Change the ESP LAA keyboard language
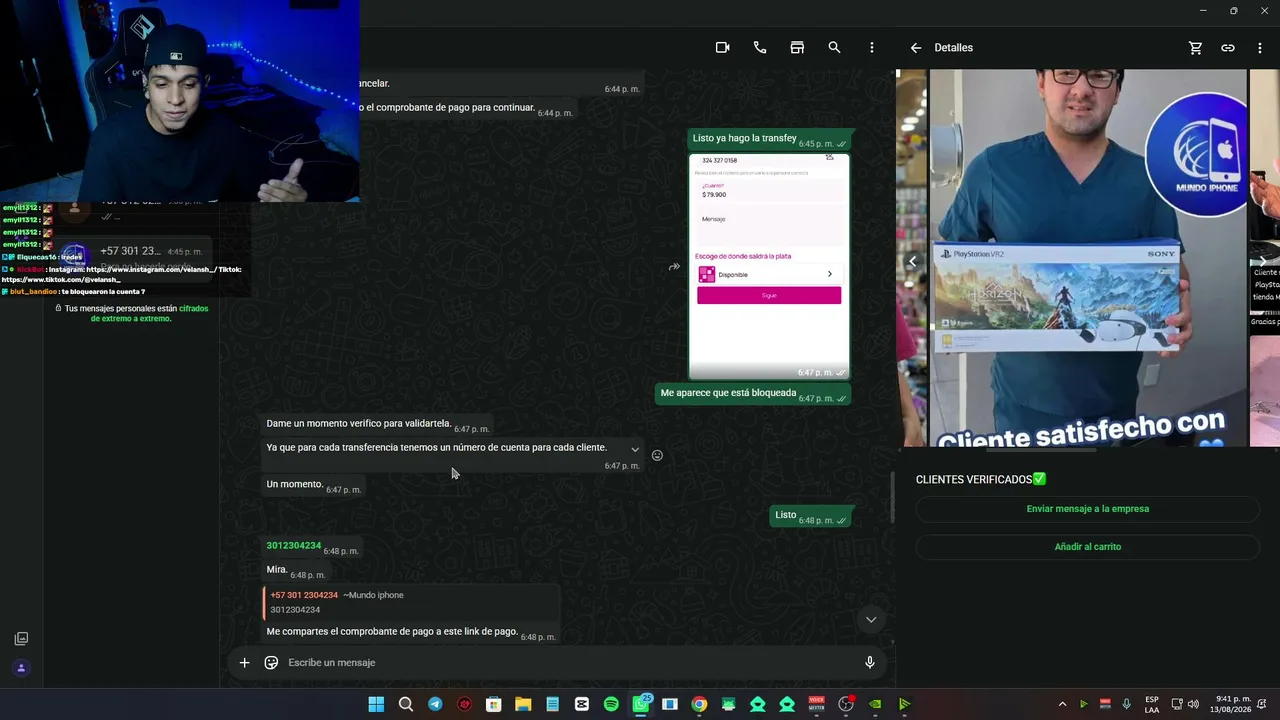The height and width of the screenshot is (720, 1280). click(1152, 704)
